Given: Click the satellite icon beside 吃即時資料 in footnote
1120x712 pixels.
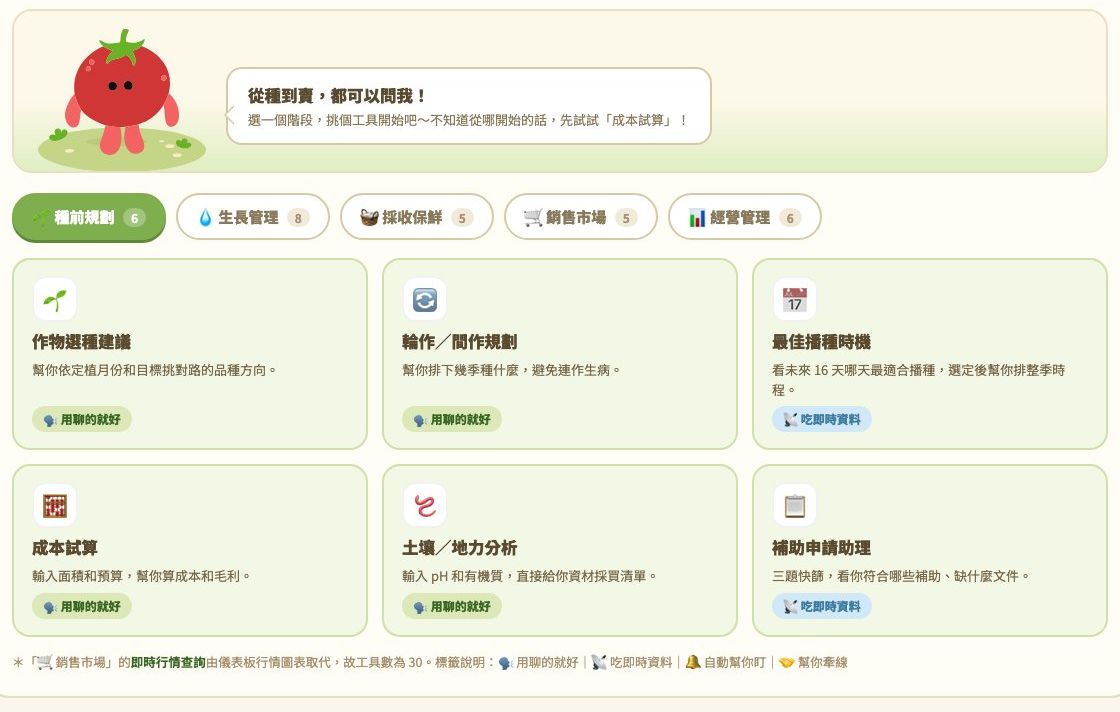Looking at the screenshot, I should (x=599, y=662).
